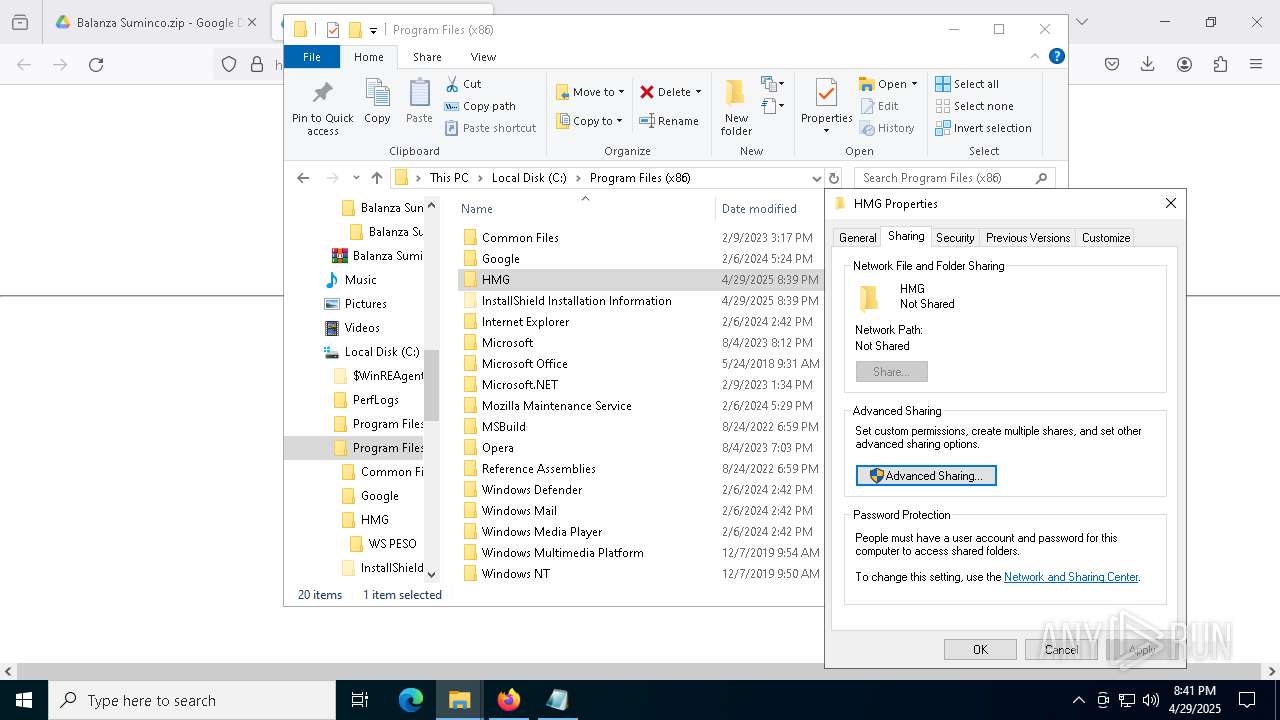
Task: Select the Windows Defender folder
Action: 640,490
